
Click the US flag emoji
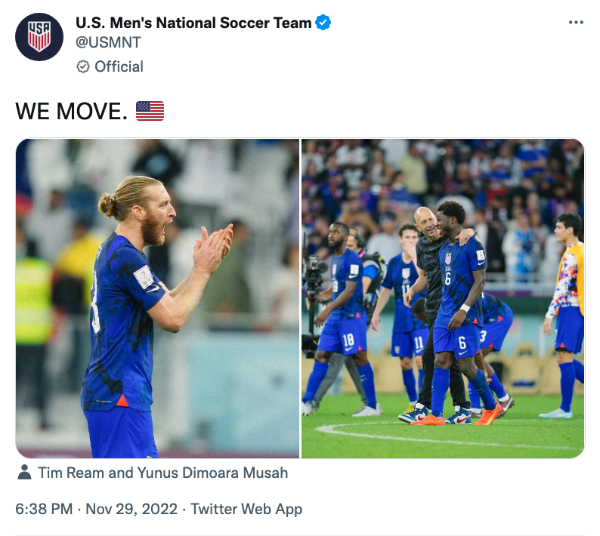(x=150, y=111)
